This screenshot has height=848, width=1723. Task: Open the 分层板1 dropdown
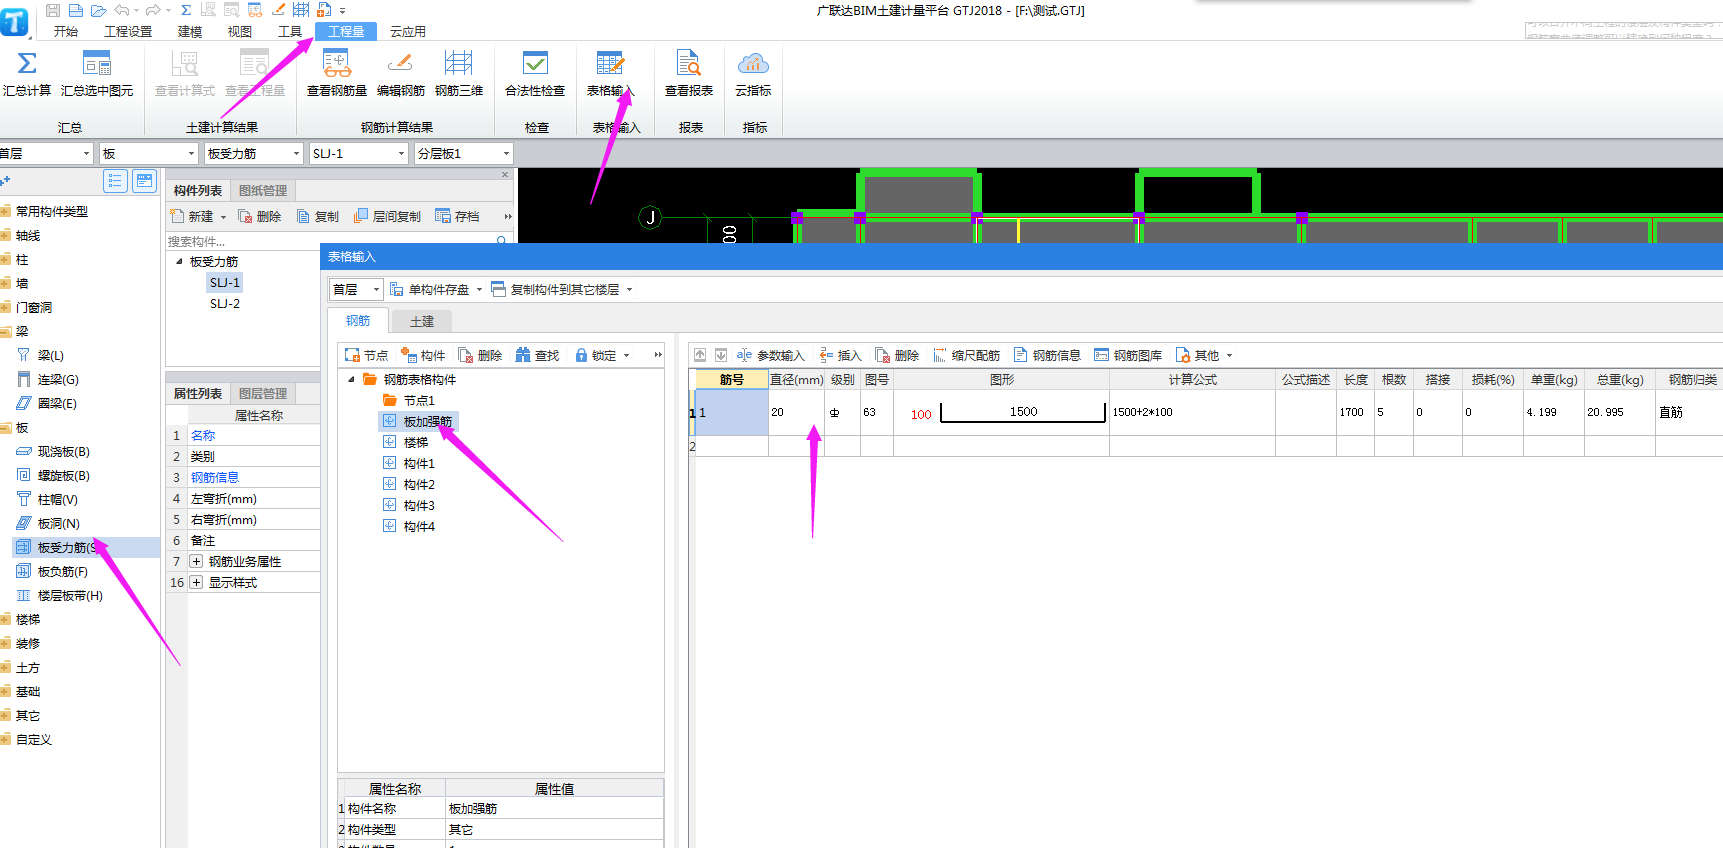[506, 153]
